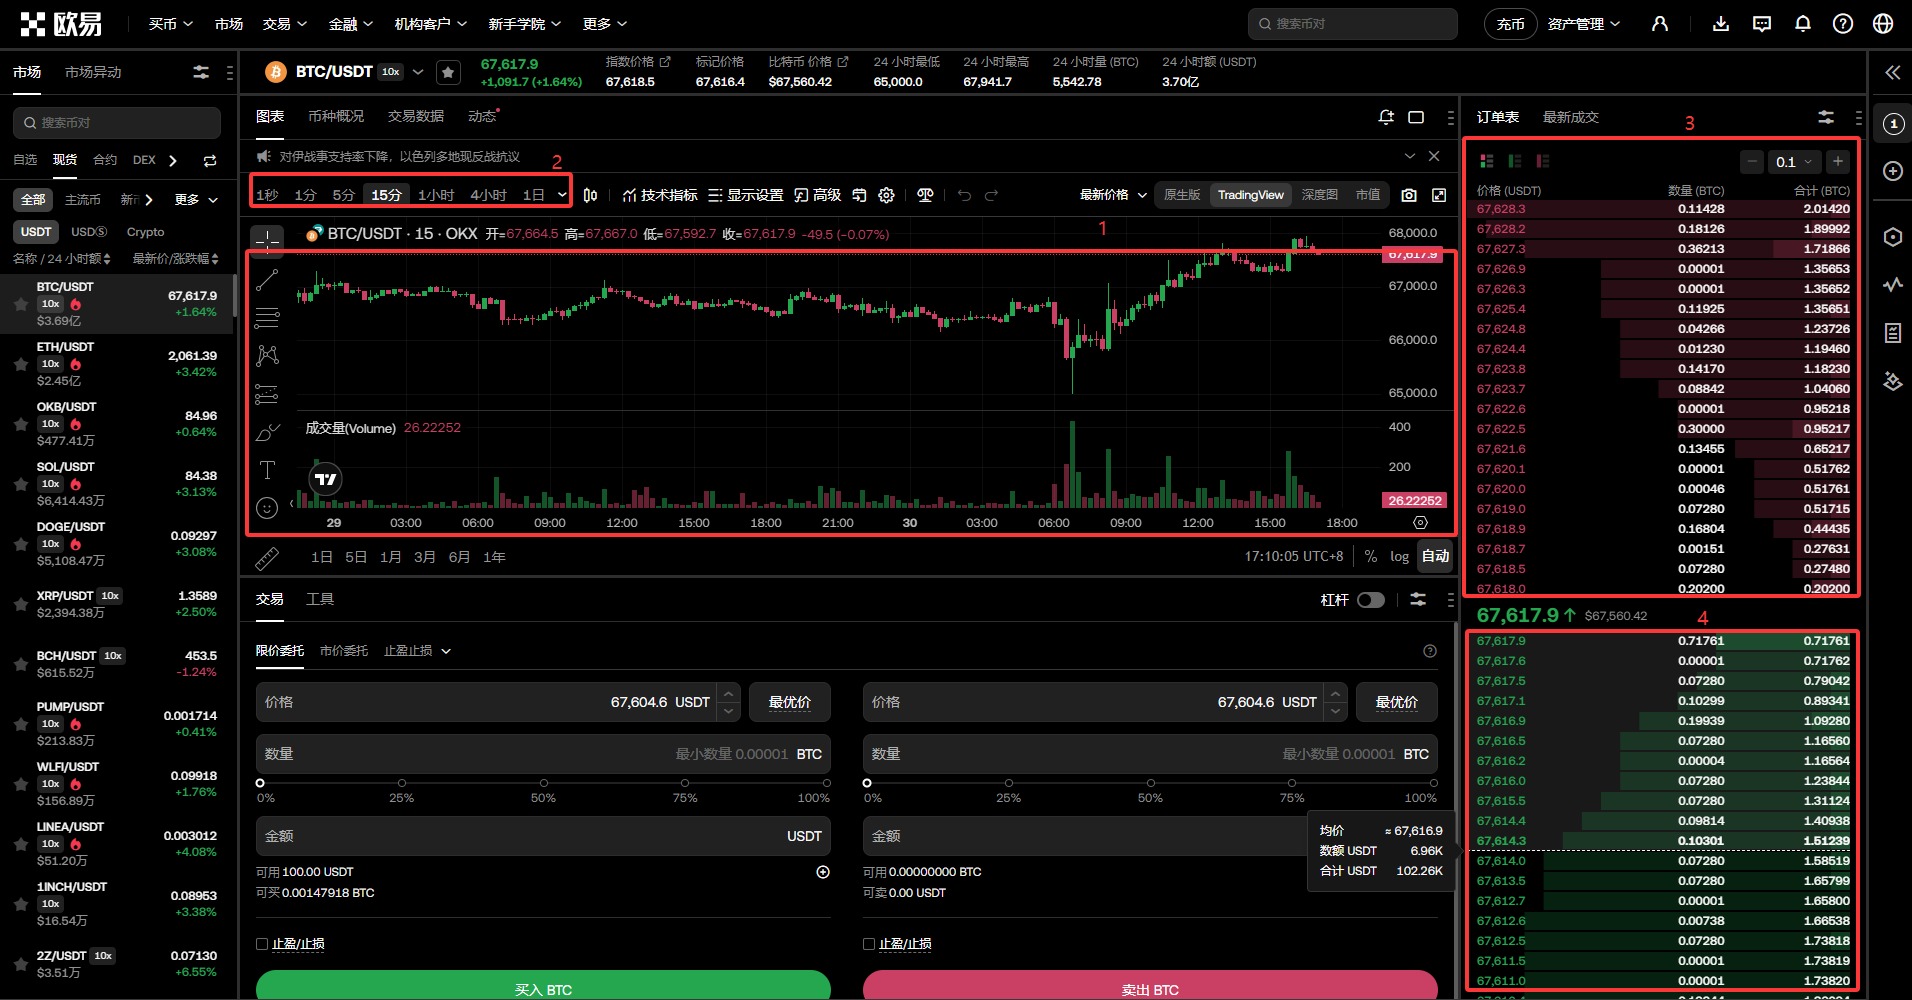Image resolution: width=1912 pixels, height=1000 pixels.
Task: Collapse the right sidebar with double chevron
Action: point(1892,72)
